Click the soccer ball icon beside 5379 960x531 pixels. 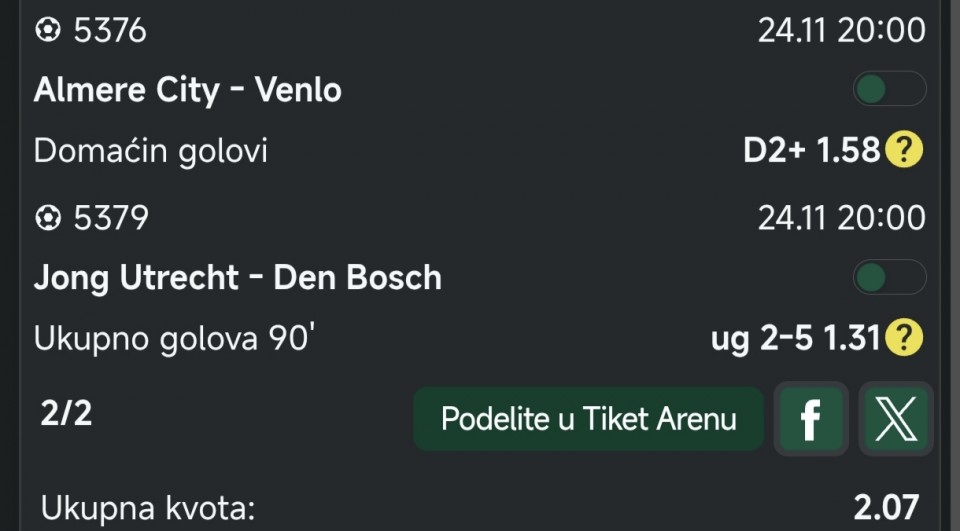[47, 217]
